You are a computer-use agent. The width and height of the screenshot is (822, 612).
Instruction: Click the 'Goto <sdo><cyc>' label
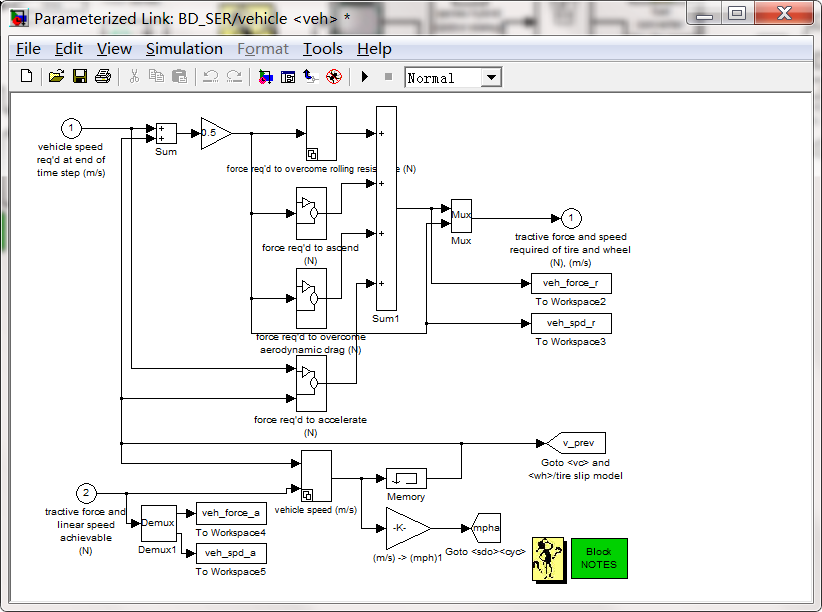(485, 552)
